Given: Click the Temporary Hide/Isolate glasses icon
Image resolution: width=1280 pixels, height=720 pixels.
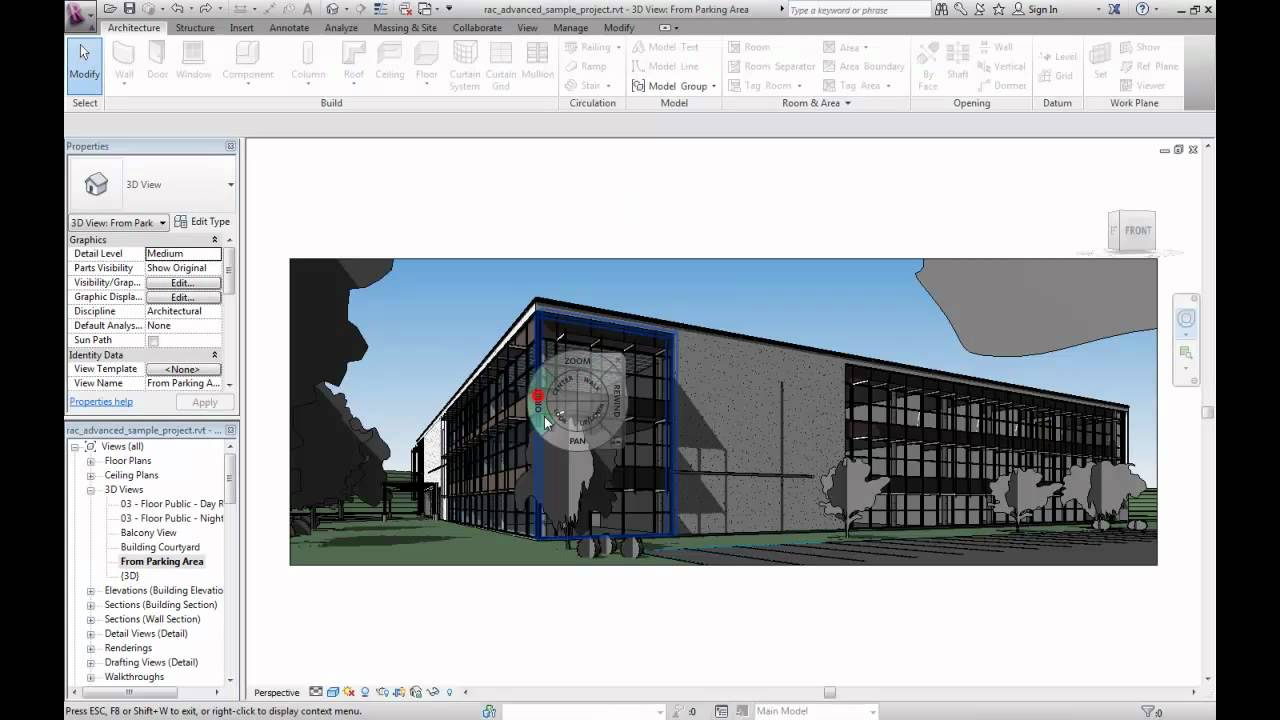Looking at the screenshot, I should click(x=432, y=692).
